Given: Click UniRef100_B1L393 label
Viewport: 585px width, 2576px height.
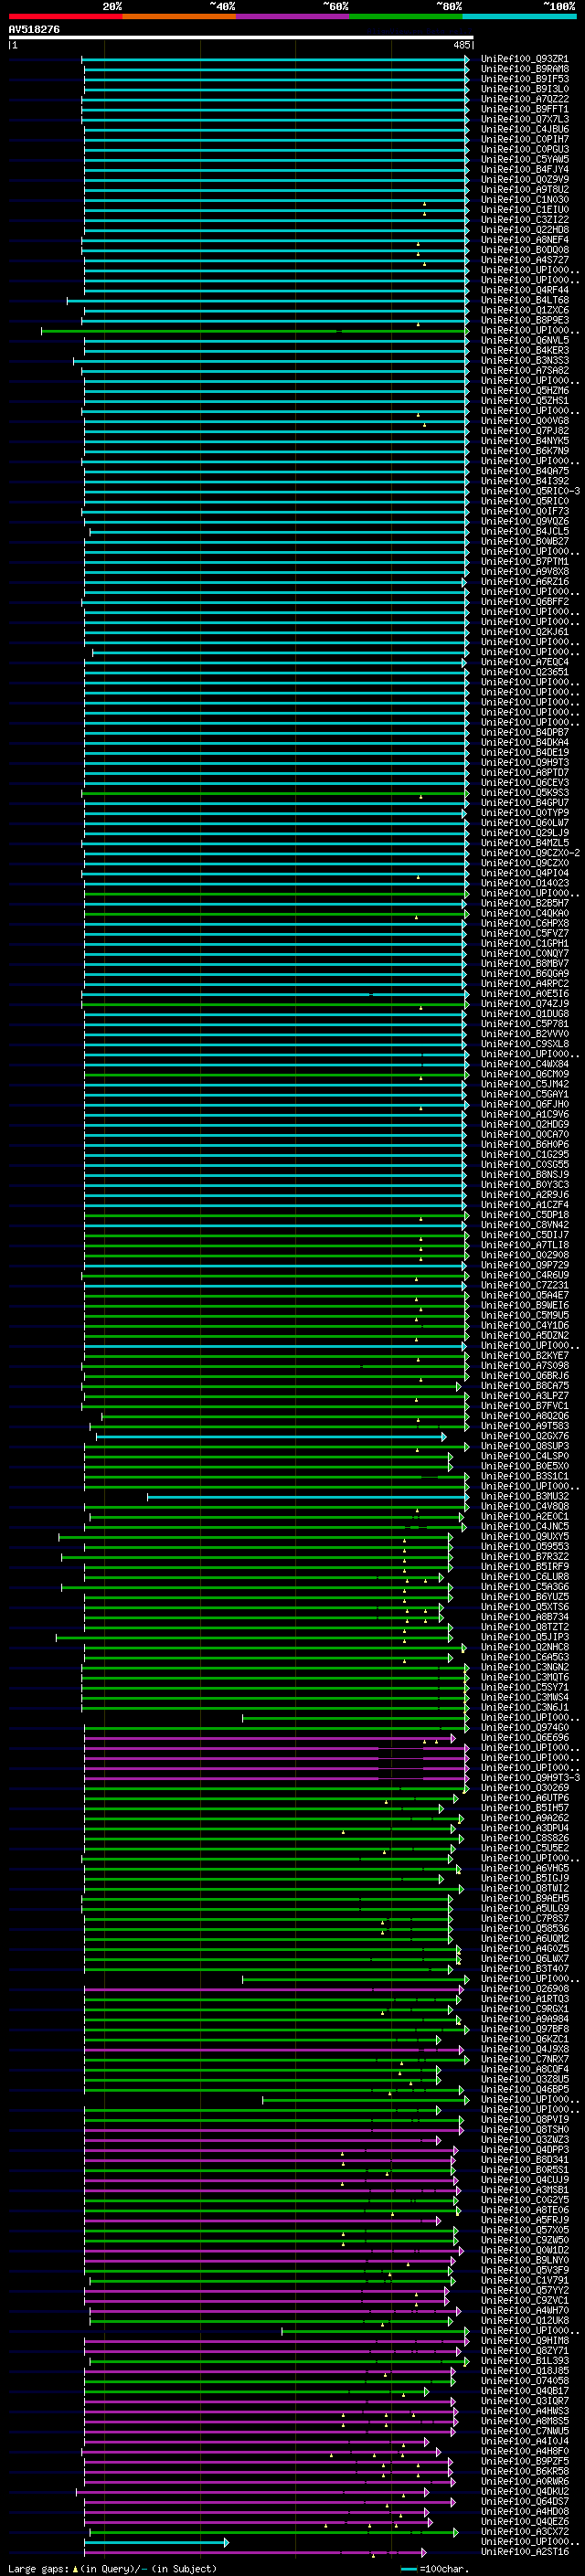Looking at the screenshot, I should [x=524, y=2361].
